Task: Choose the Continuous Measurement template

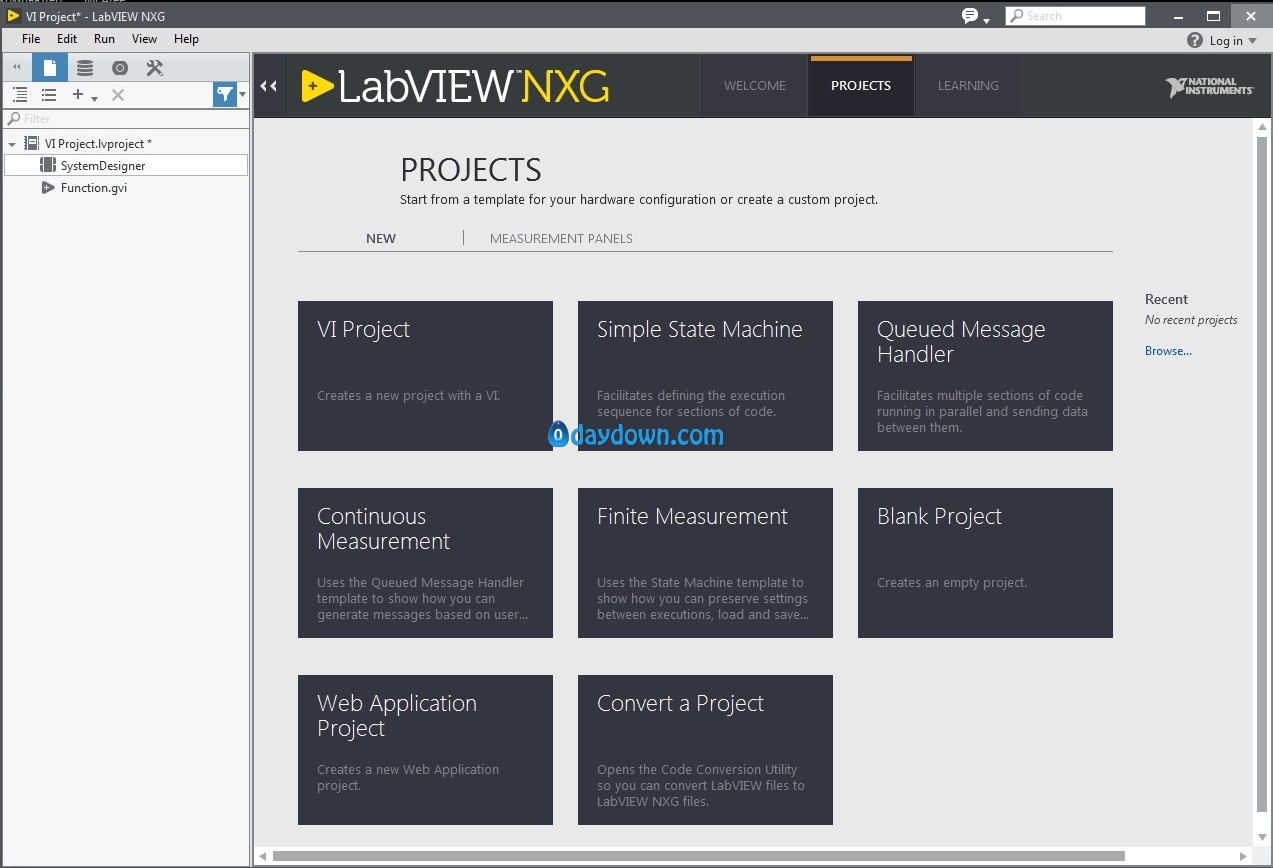Action: tap(425, 563)
